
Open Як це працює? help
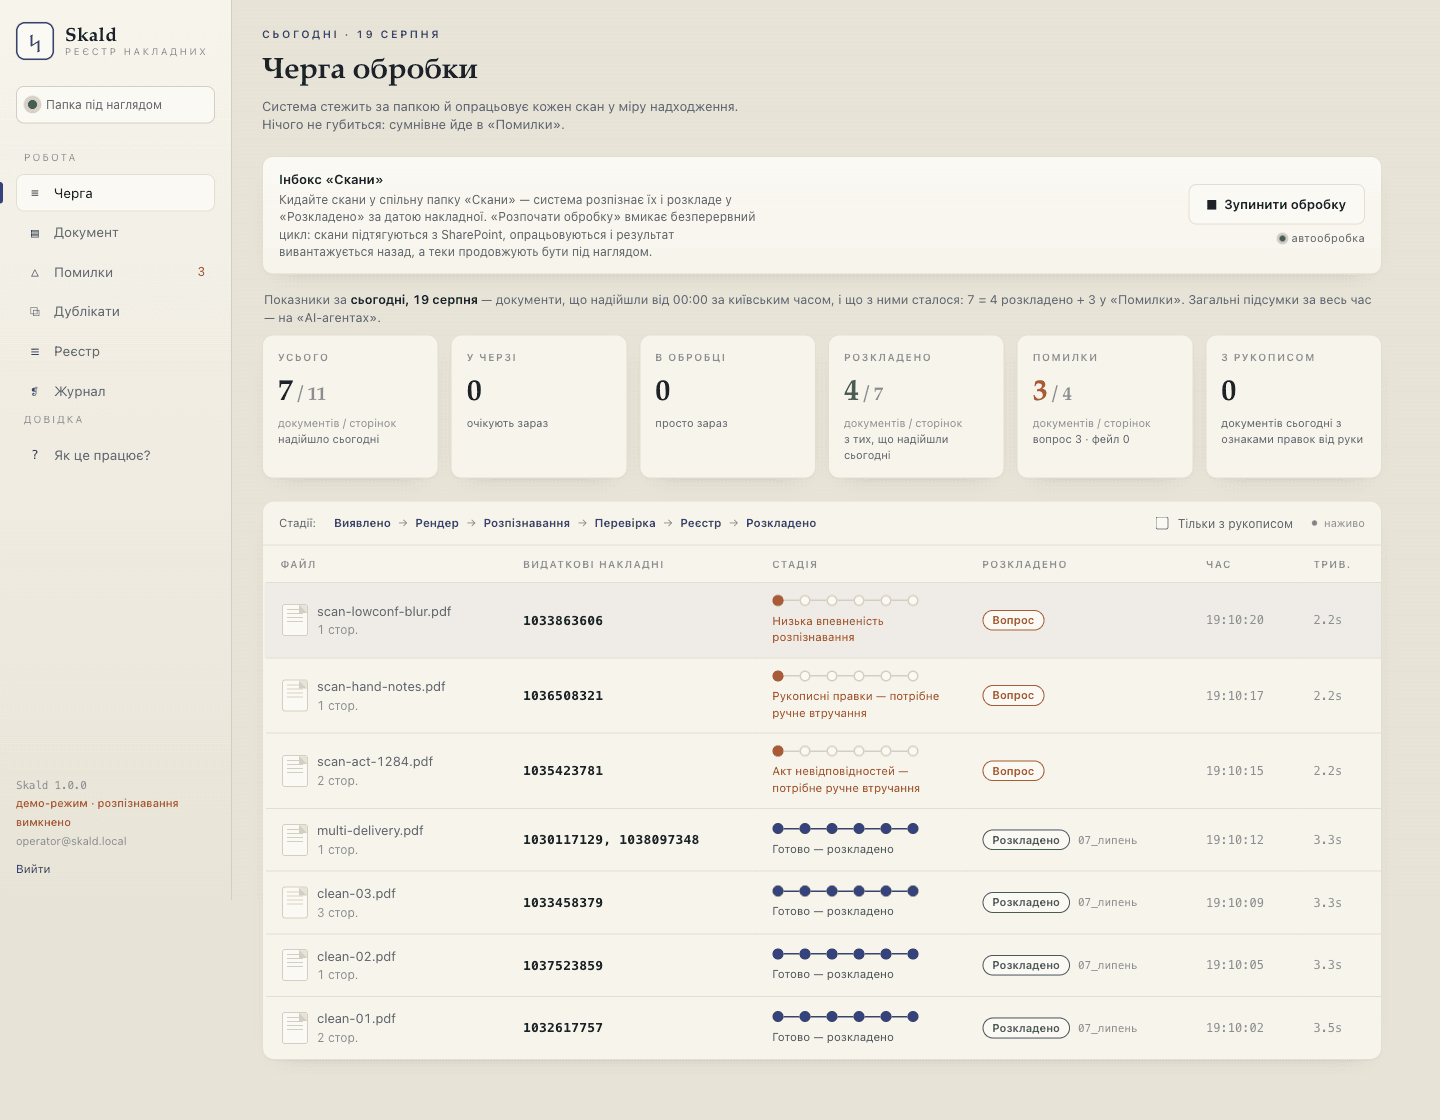click(115, 455)
